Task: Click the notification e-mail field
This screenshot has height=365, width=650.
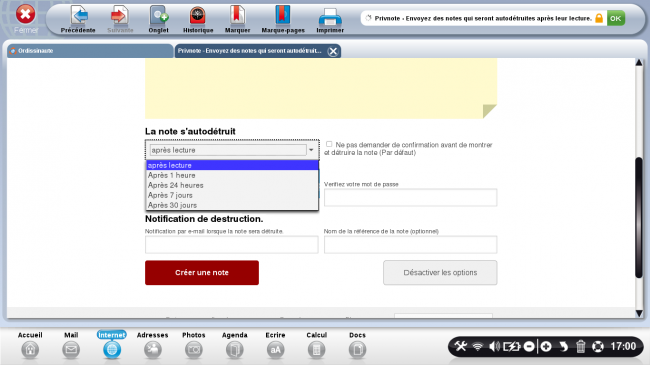Action: tap(232, 245)
